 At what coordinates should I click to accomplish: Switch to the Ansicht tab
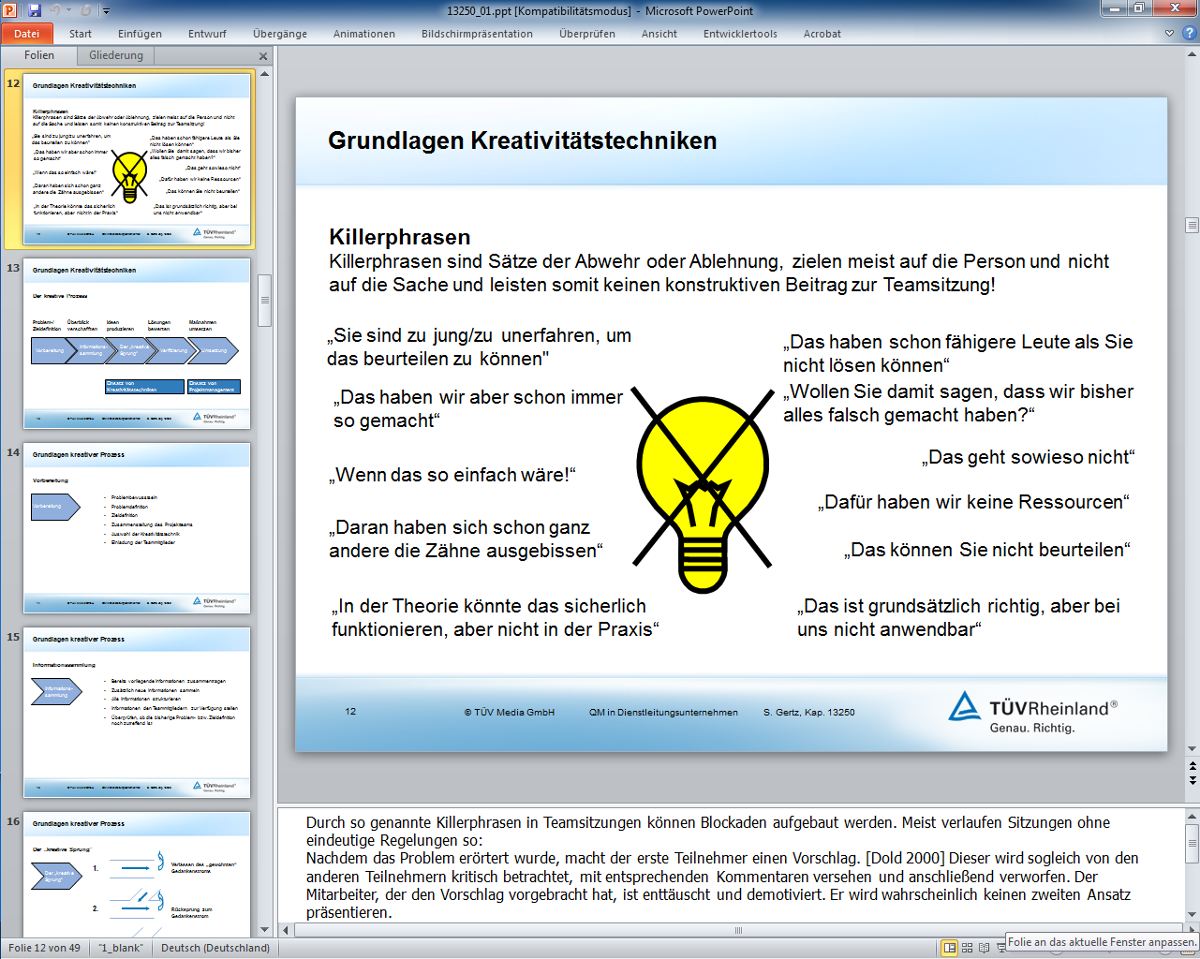[x=659, y=33]
